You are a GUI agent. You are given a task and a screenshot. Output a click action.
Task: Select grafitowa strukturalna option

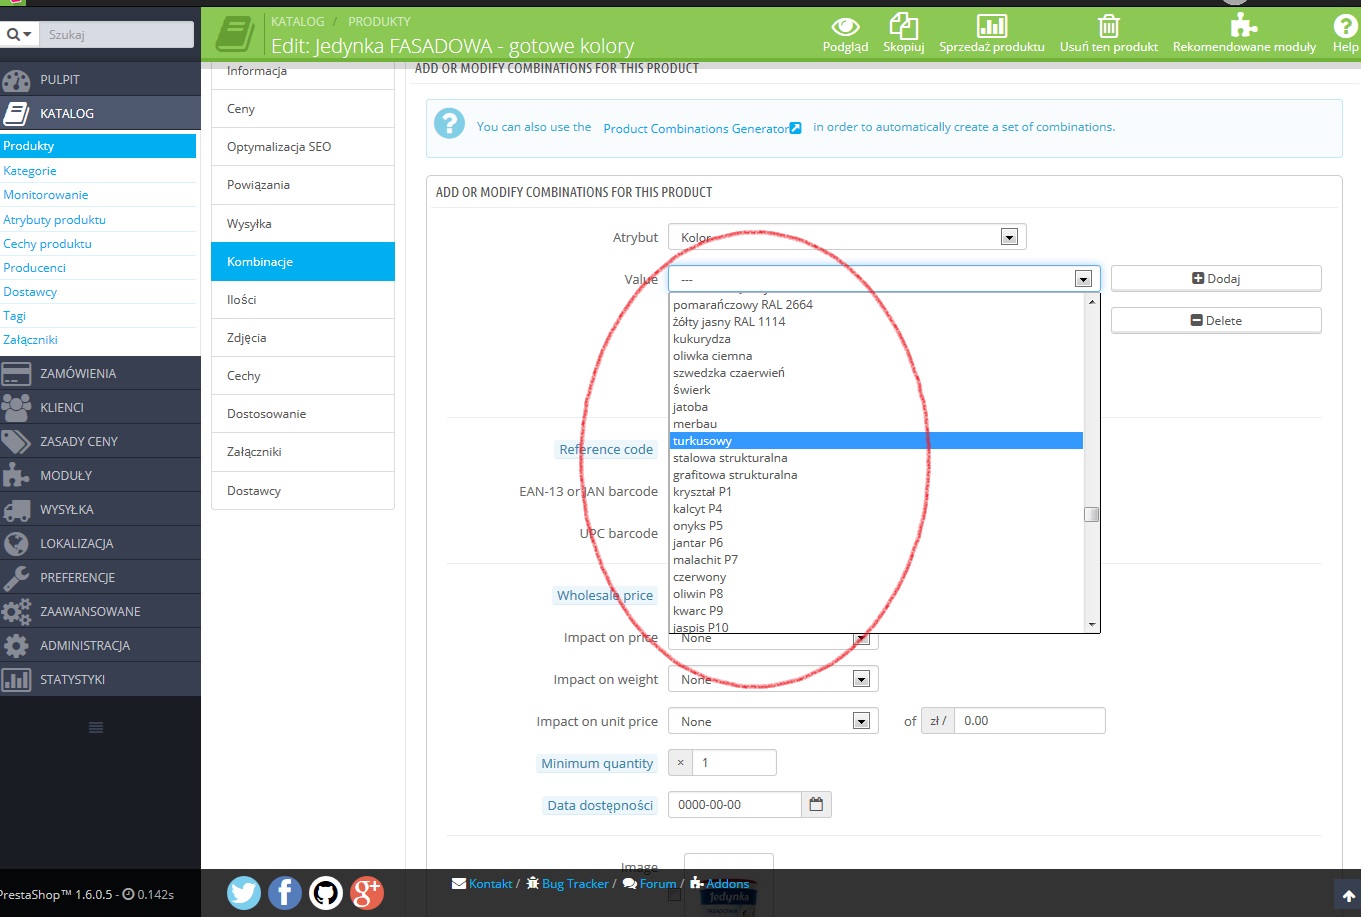pos(876,475)
